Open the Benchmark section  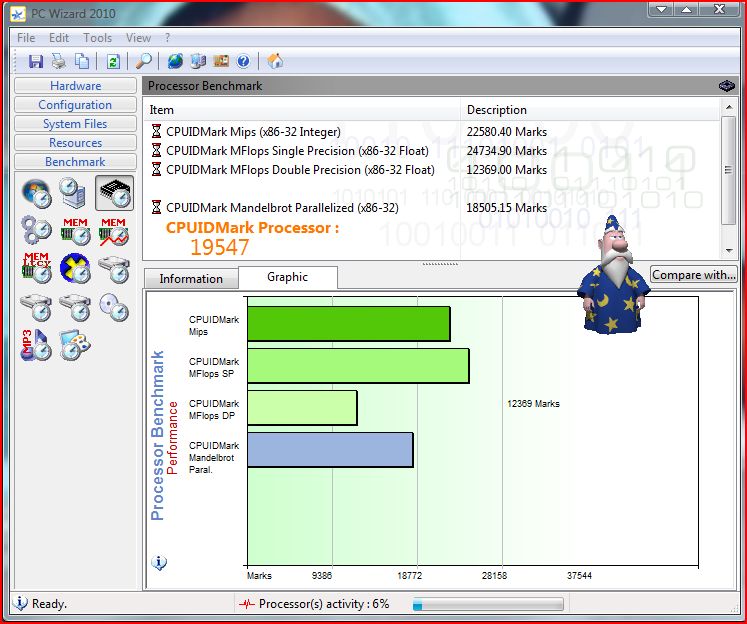75,162
